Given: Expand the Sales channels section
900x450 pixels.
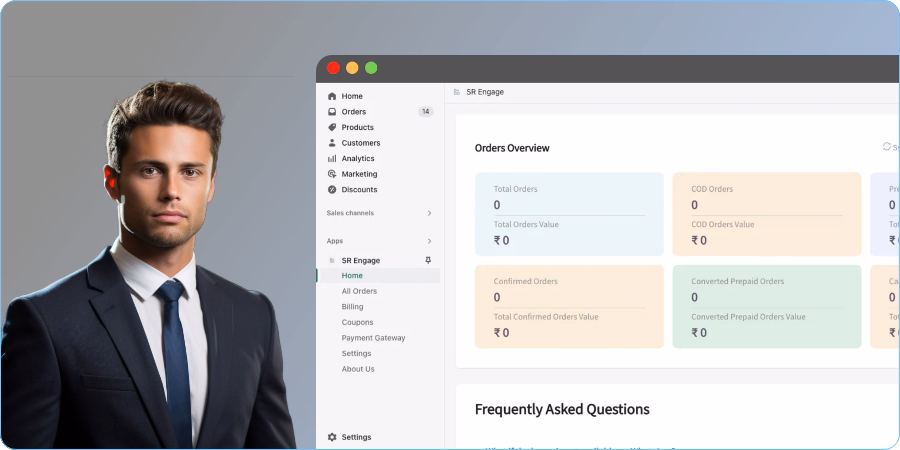Looking at the screenshot, I should (429, 213).
